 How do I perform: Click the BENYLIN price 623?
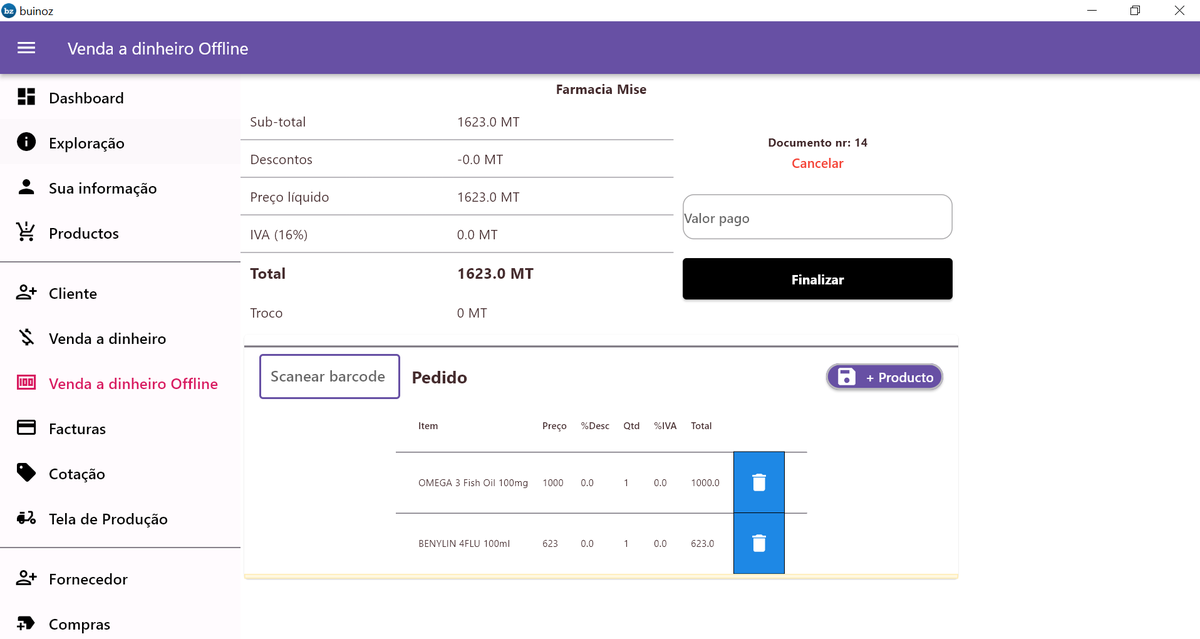click(x=550, y=544)
